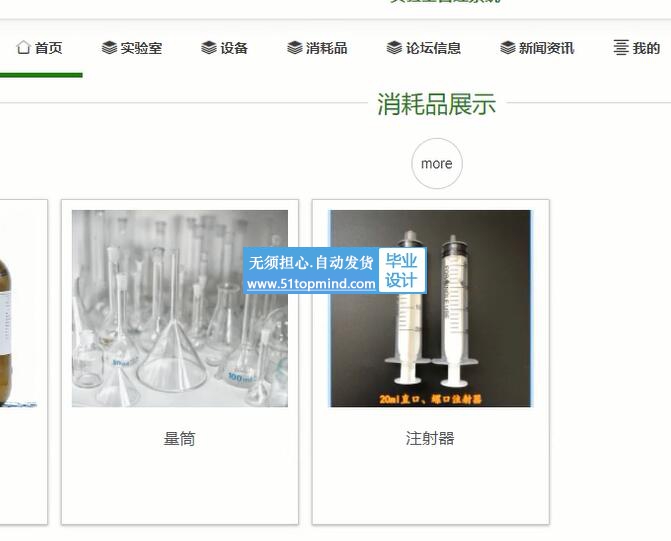The width and height of the screenshot is (671, 541).
Task: Open the 量筒 glassware thumbnail
Action: point(180,308)
